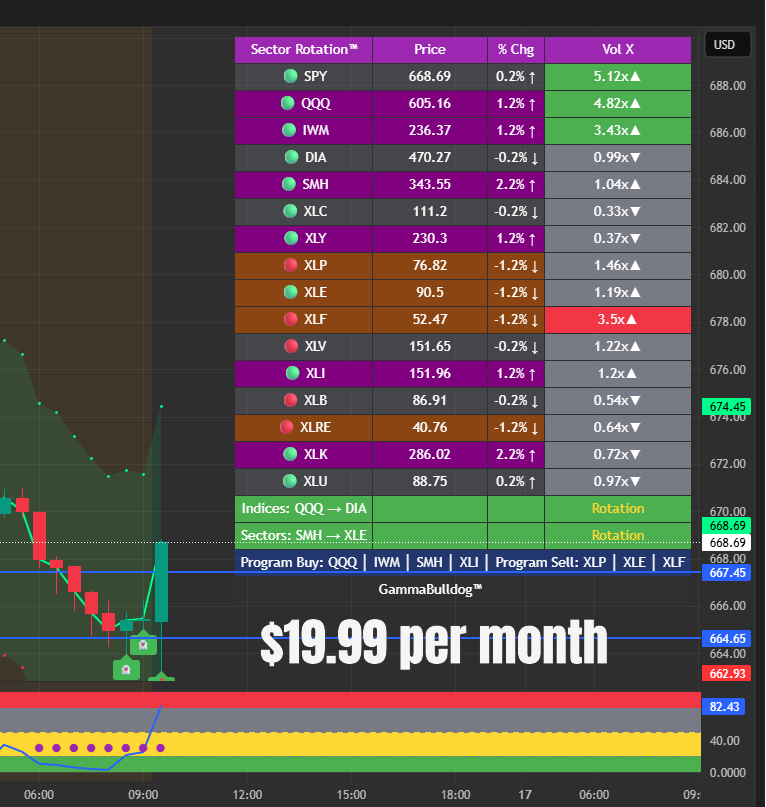Click the upper ghost signal marker on chart
766x807 pixels.
point(143,643)
